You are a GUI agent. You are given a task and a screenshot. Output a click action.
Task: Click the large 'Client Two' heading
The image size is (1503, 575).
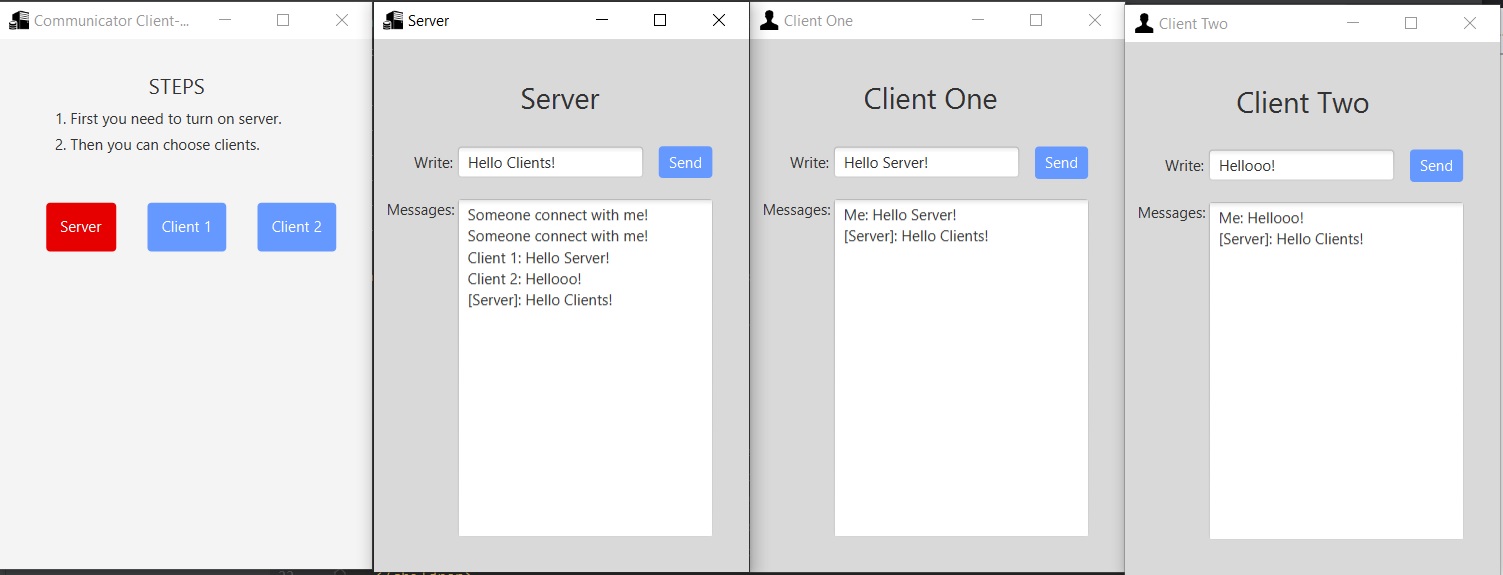[x=1302, y=103]
